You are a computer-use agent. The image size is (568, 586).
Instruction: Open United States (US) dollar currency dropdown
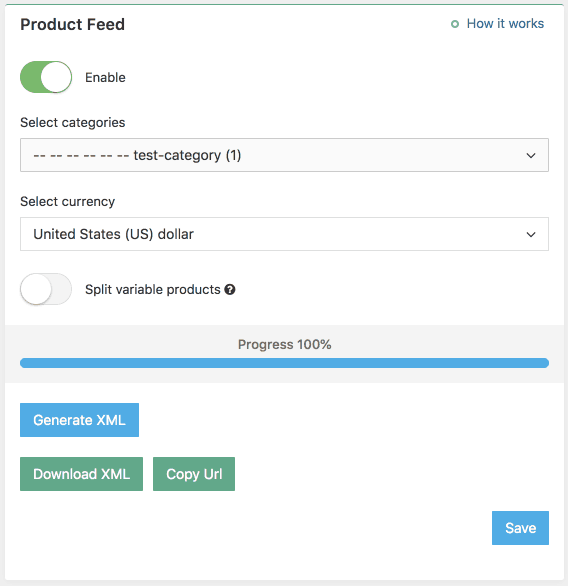[x=284, y=234]
